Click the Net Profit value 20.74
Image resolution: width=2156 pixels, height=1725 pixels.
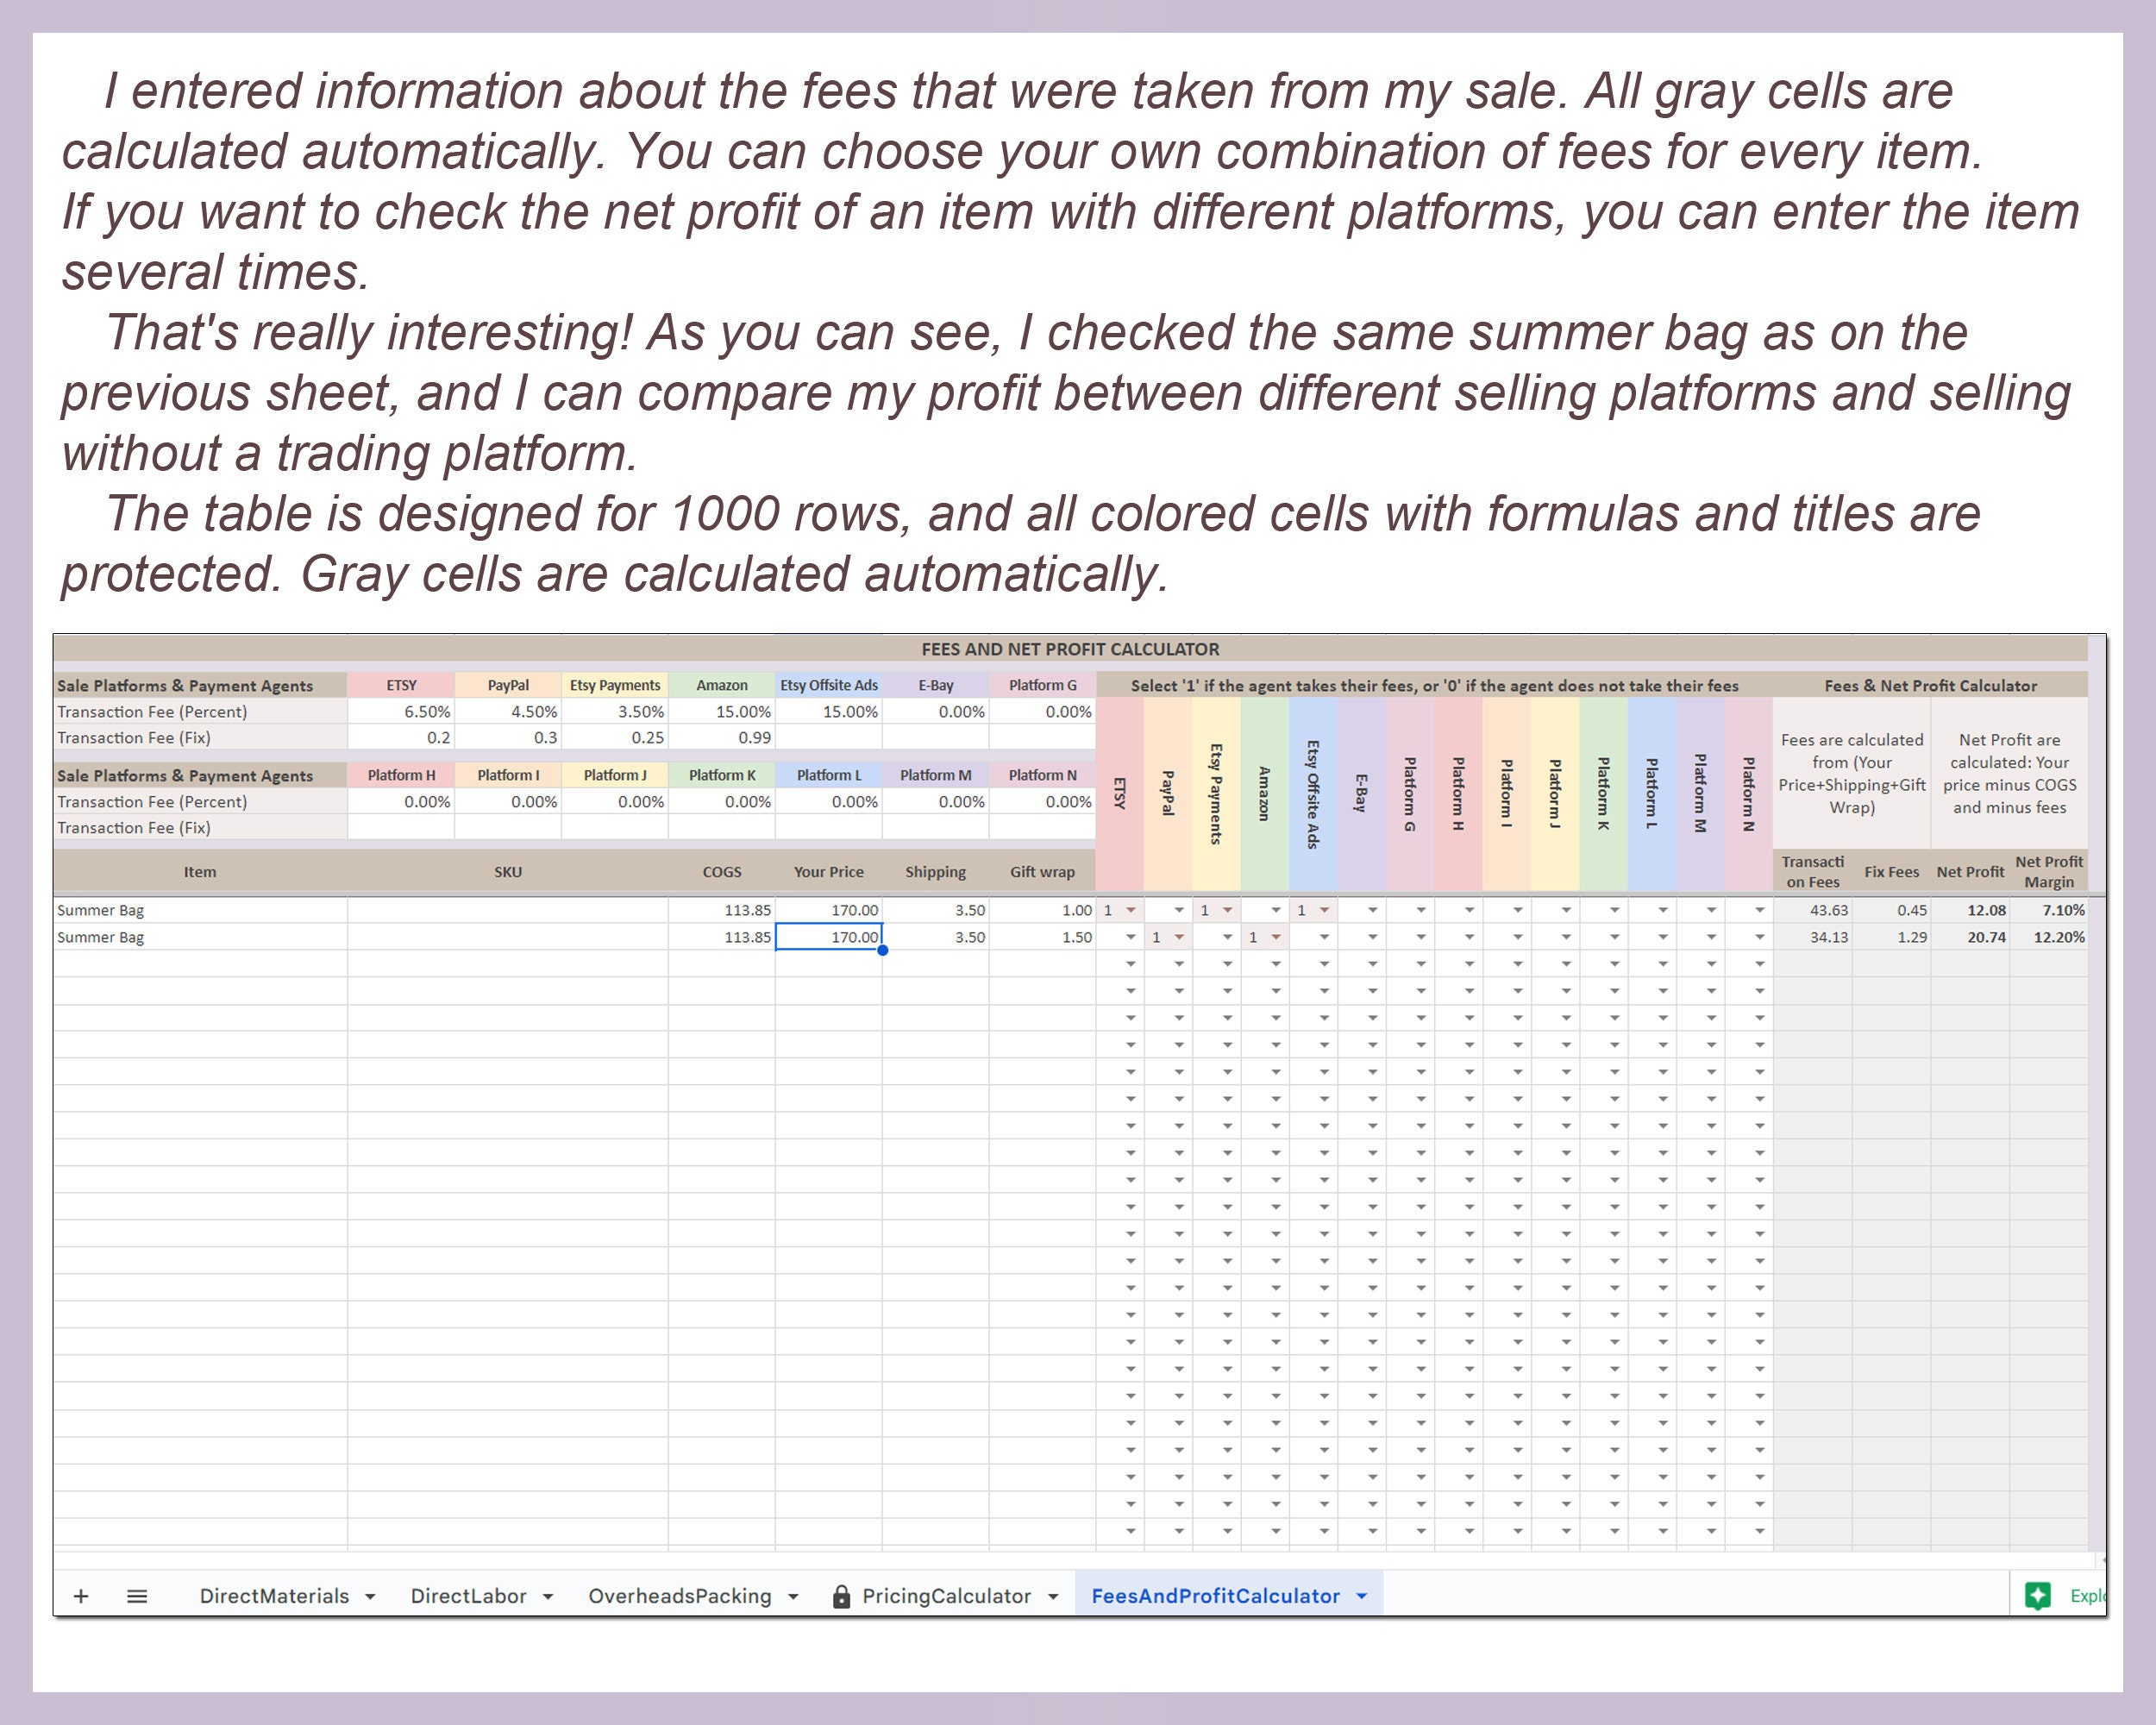1970,937
